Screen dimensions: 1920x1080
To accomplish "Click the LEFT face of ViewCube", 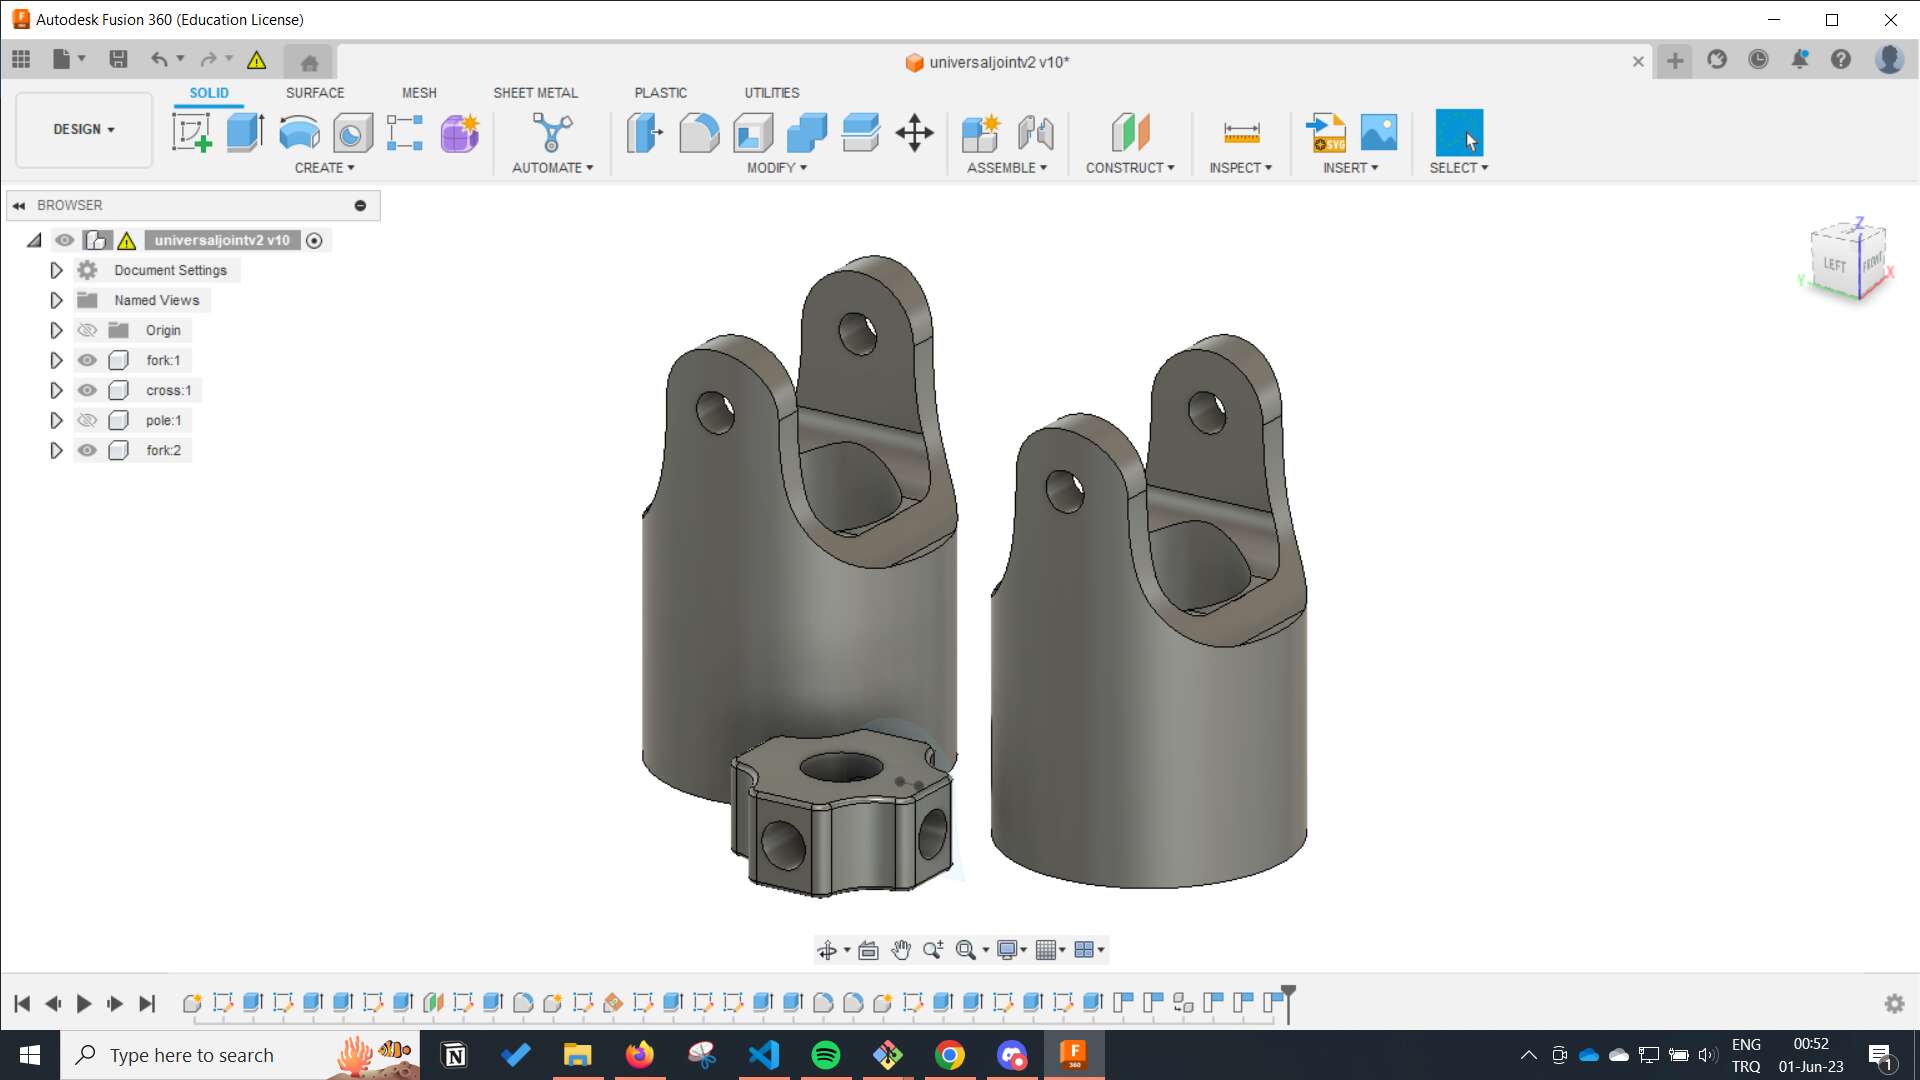I will pyautogui.click(x=1834, y=265).
